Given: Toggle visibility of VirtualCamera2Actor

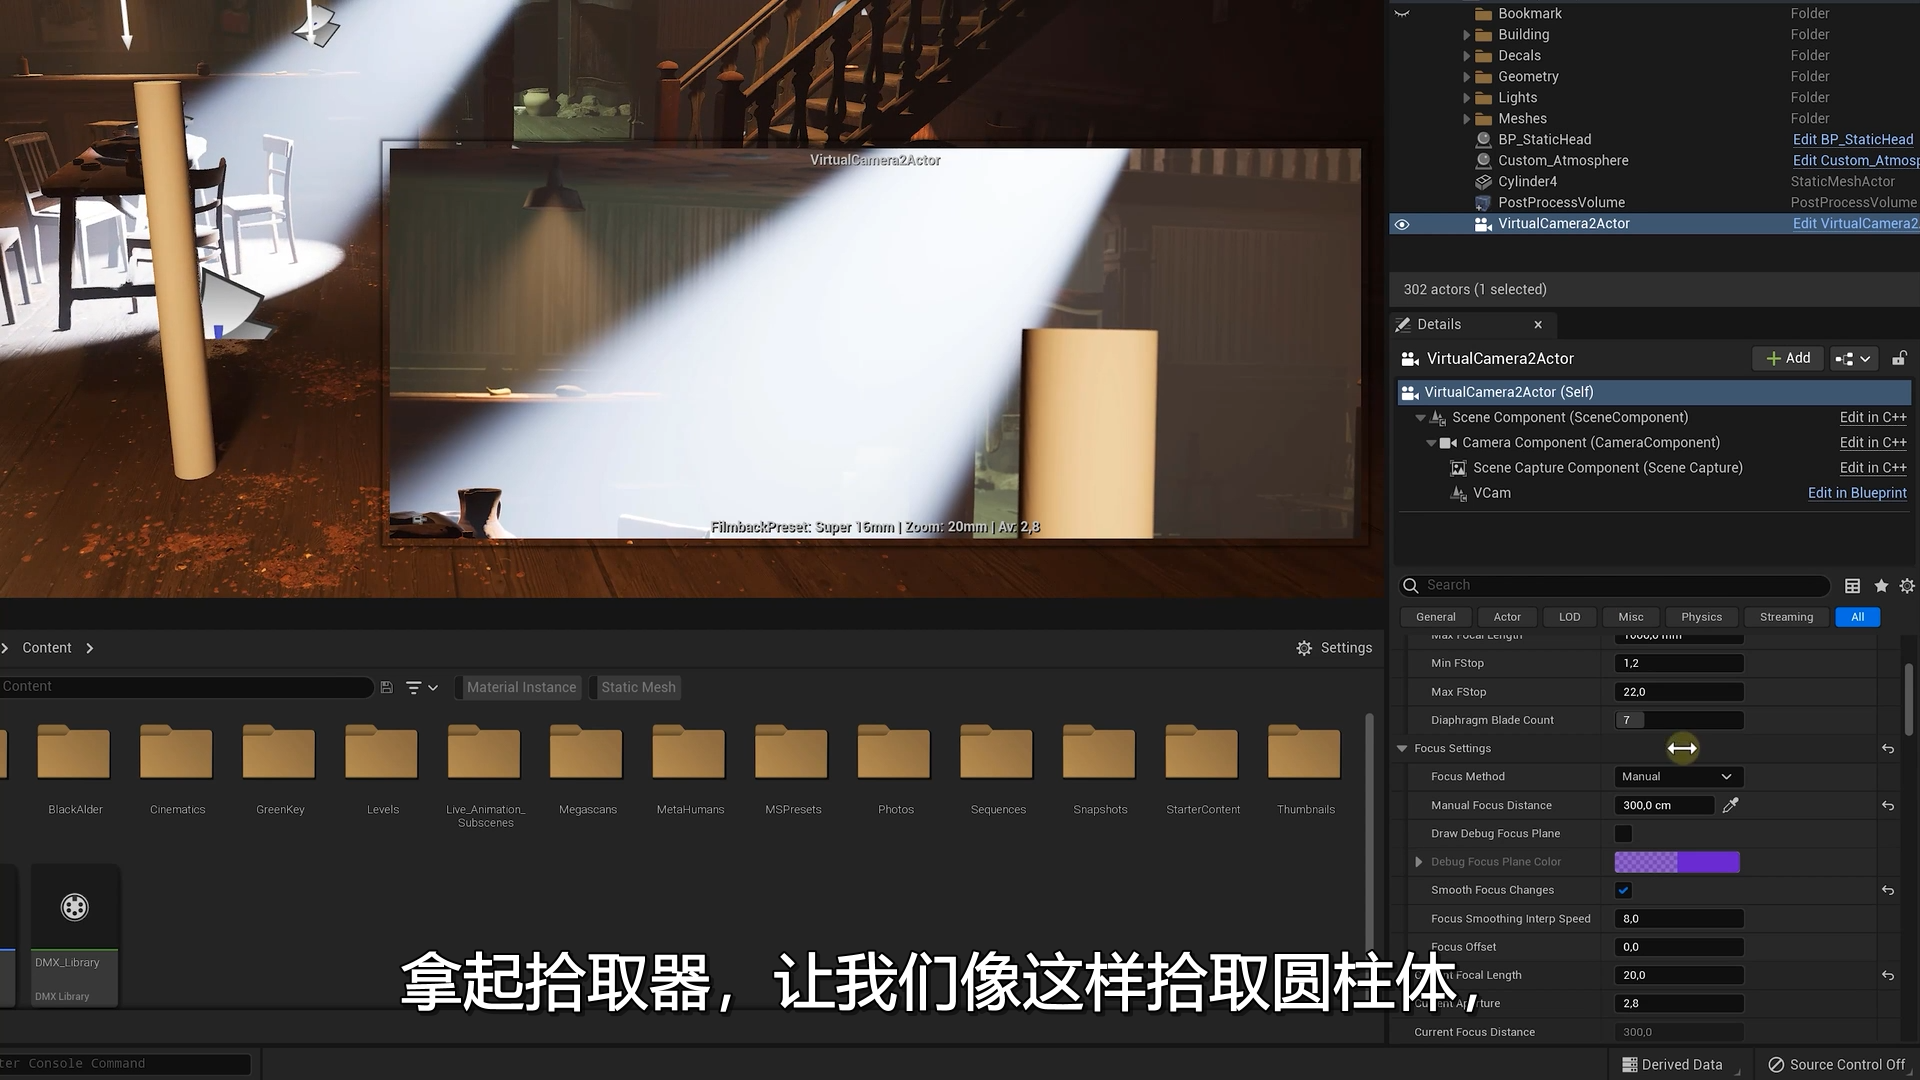Looking at the screenshot, I should [1402, 224].
